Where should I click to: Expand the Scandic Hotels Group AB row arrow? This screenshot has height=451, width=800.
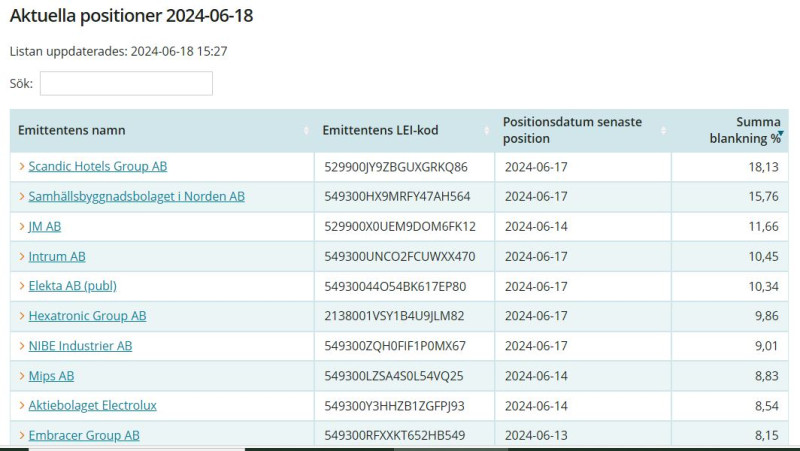(x=21, y=166)
